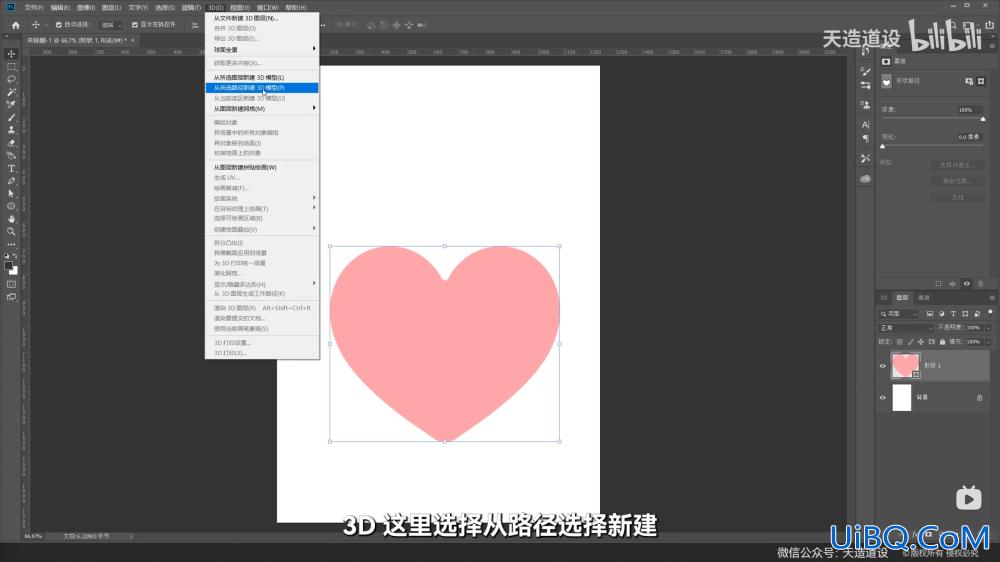
Task: Select the Horizontal Type tool
Action: [x=11, y=168]
